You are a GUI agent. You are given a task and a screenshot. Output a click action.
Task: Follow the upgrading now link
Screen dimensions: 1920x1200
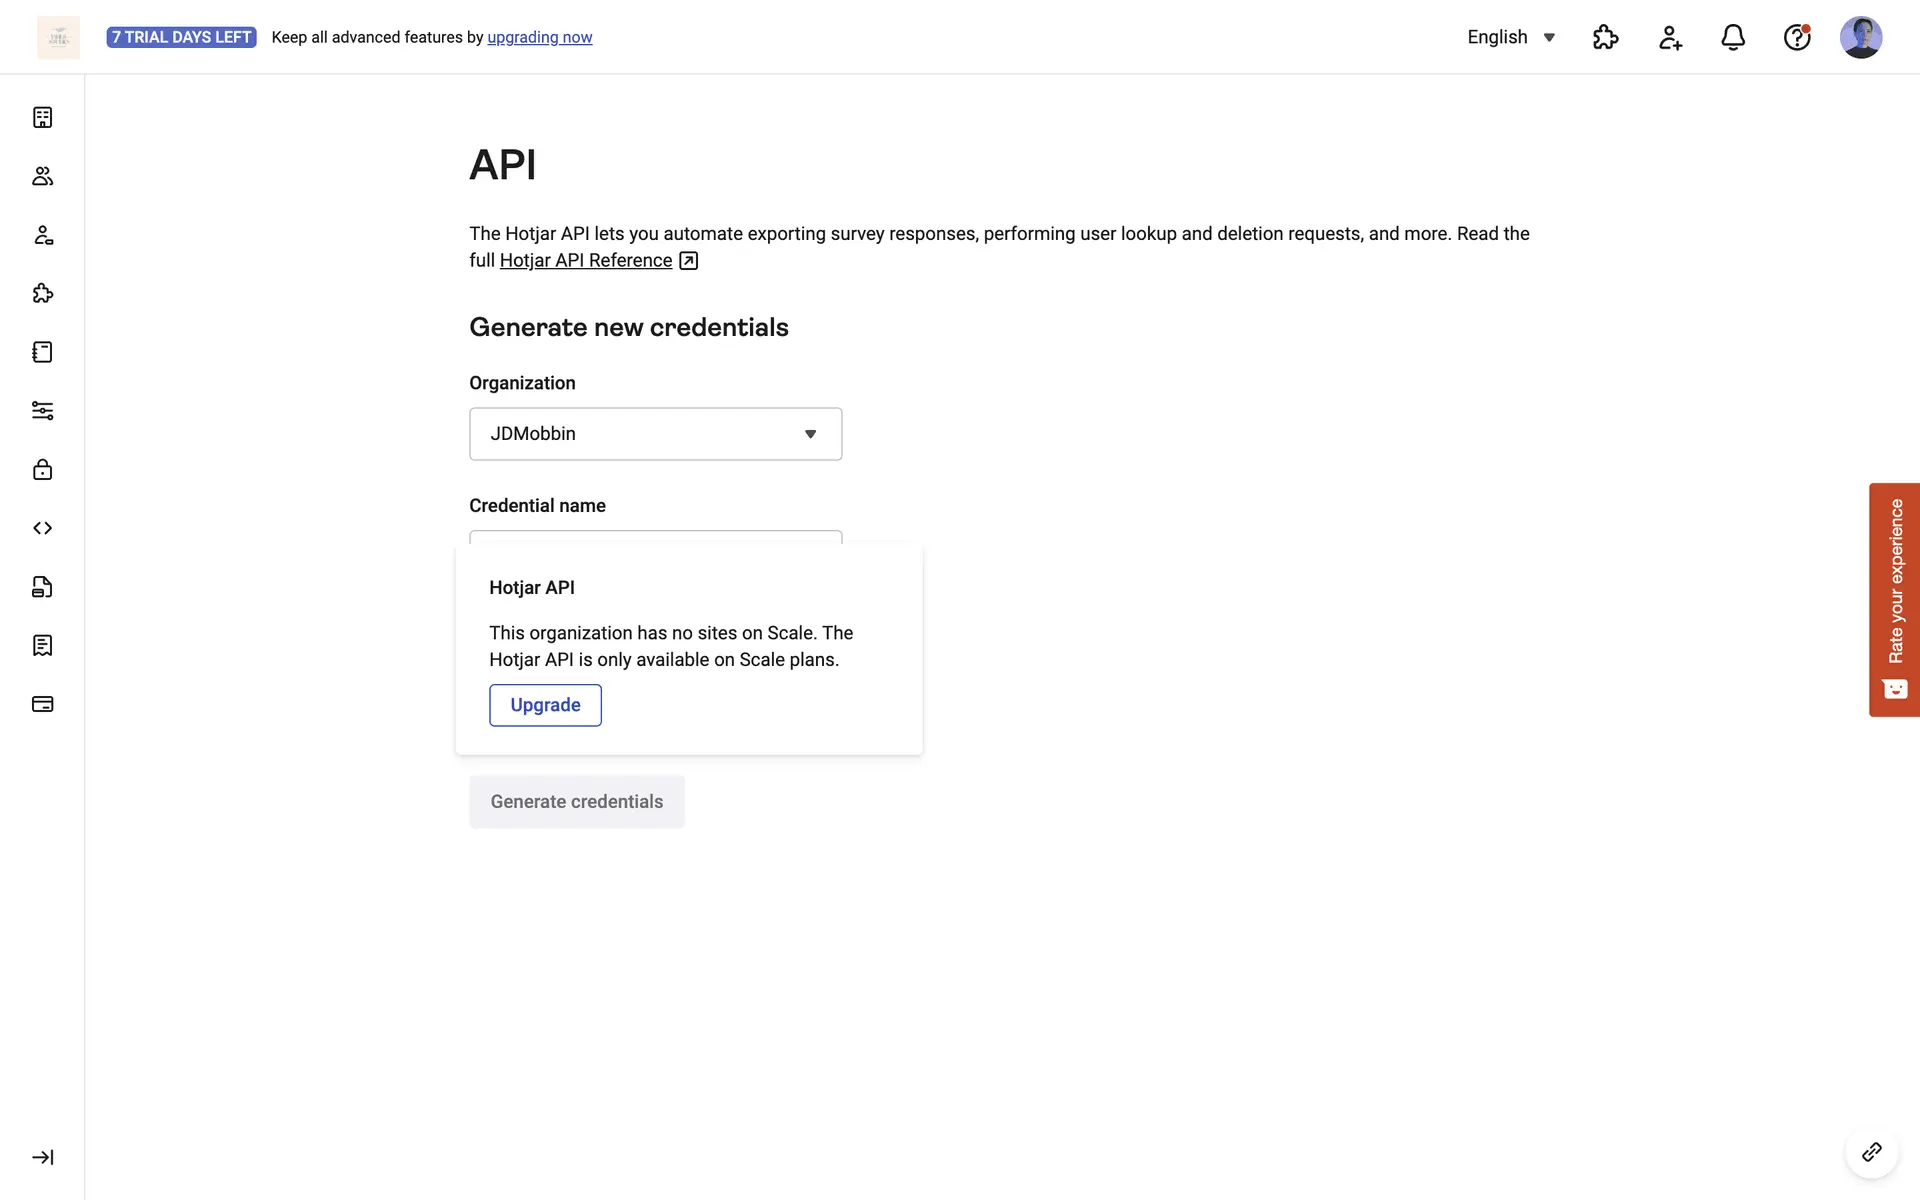point(539,37)
